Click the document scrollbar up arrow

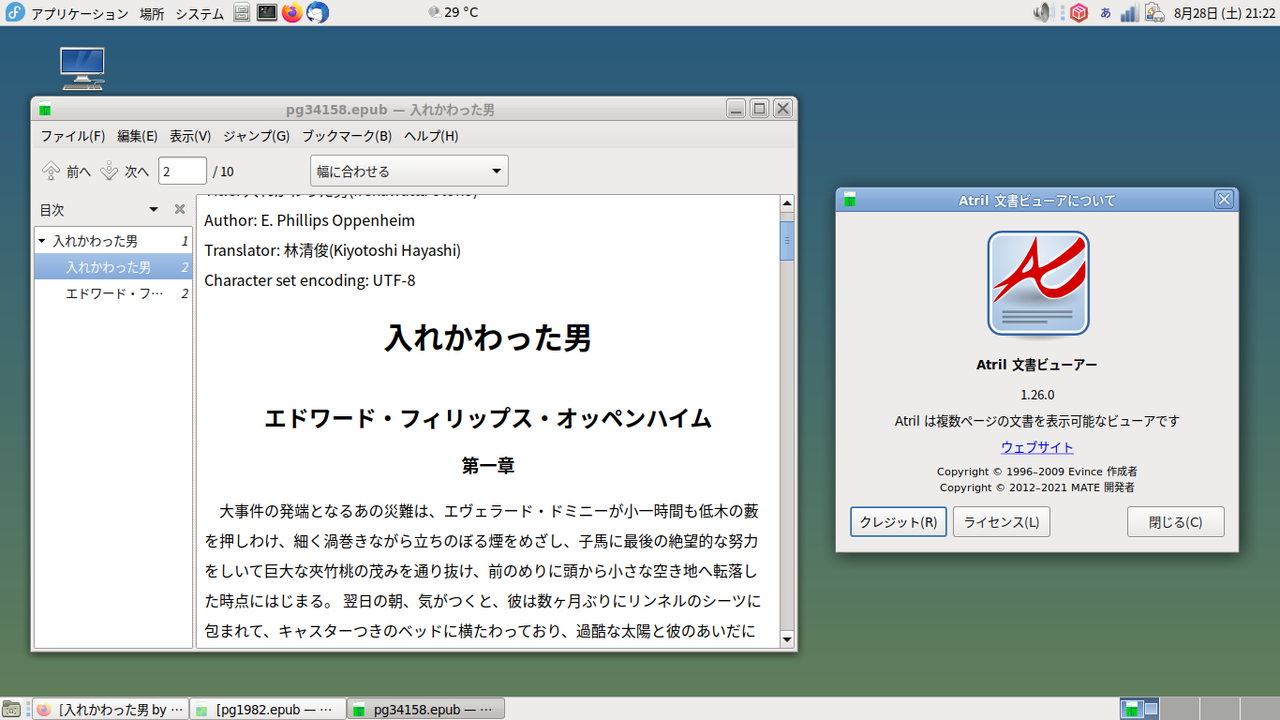point(787,203)
